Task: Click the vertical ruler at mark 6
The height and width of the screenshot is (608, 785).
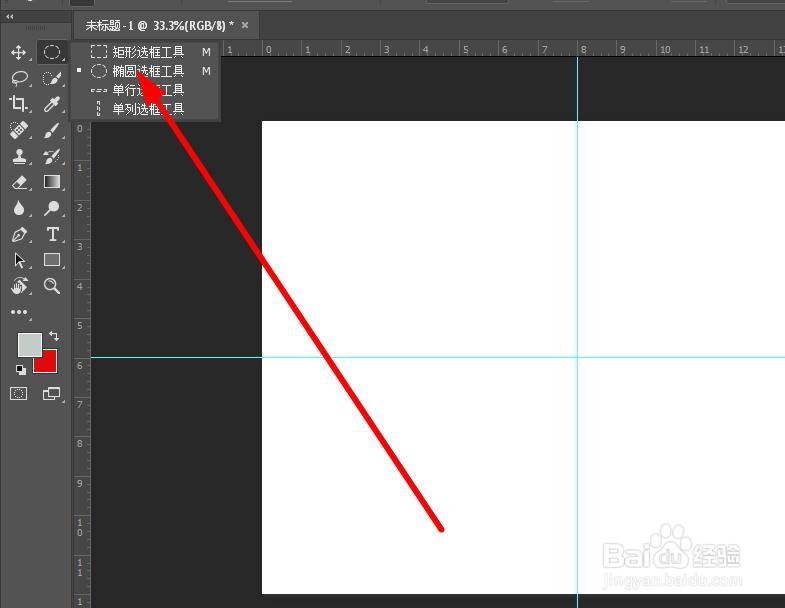Action: click(x=80, y=366)
